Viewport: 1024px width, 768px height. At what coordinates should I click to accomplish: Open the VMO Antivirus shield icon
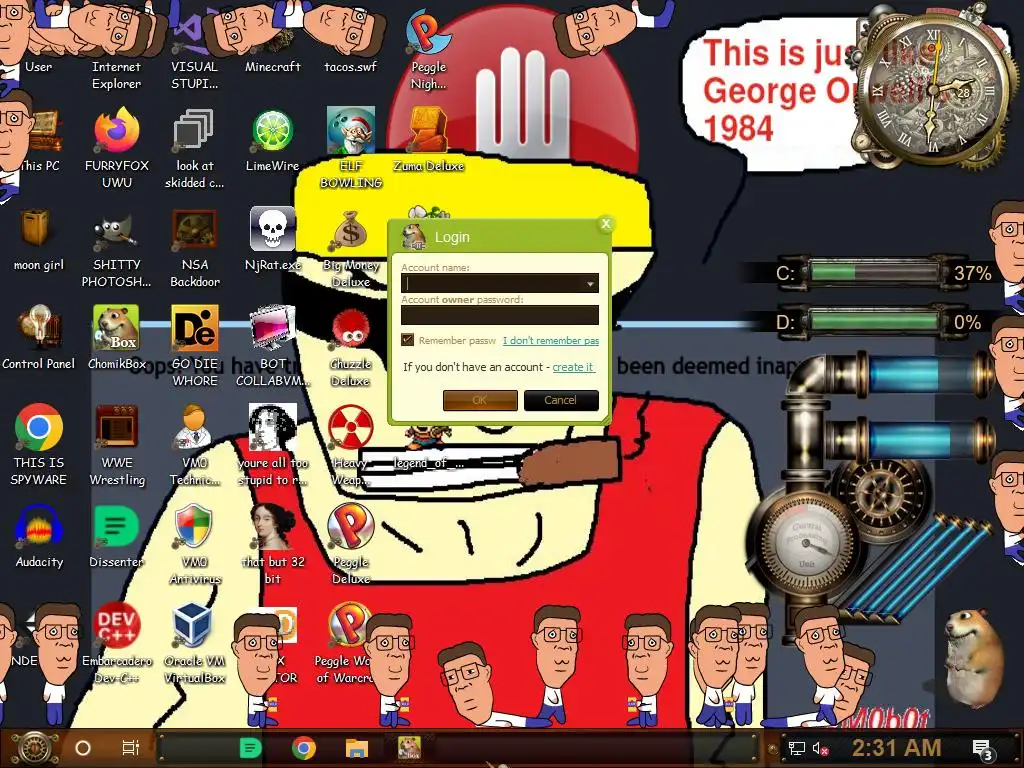tap(194, 545)
